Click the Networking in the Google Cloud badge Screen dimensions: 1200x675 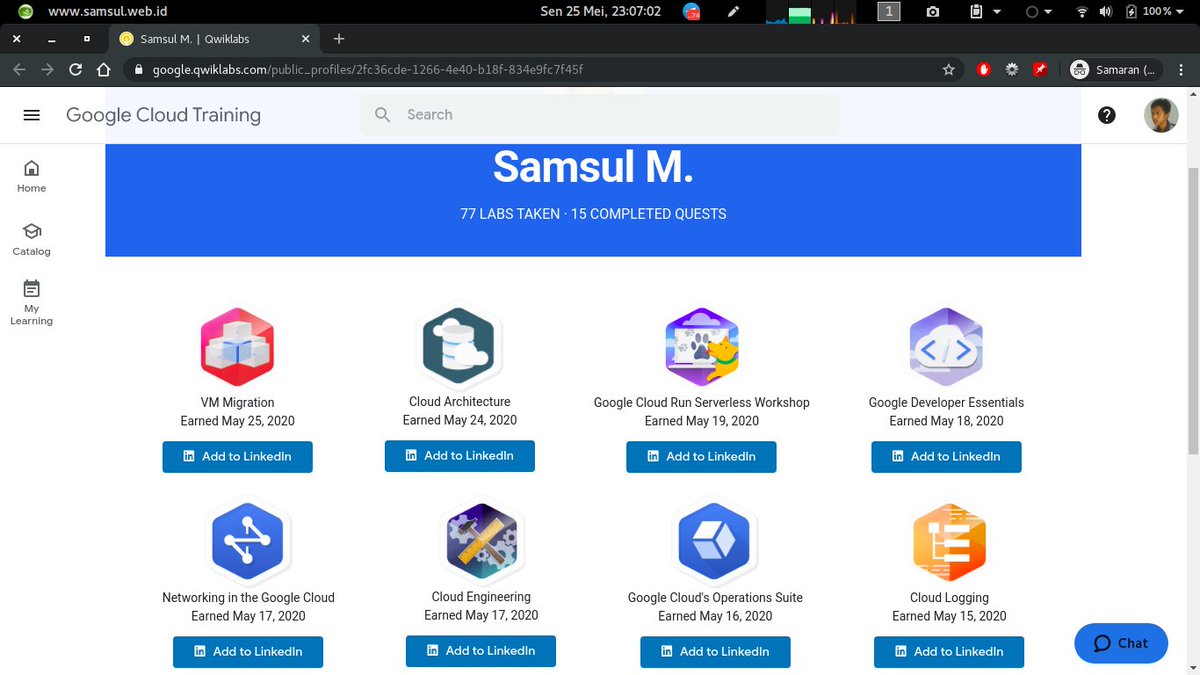click(x=248, y=541)
